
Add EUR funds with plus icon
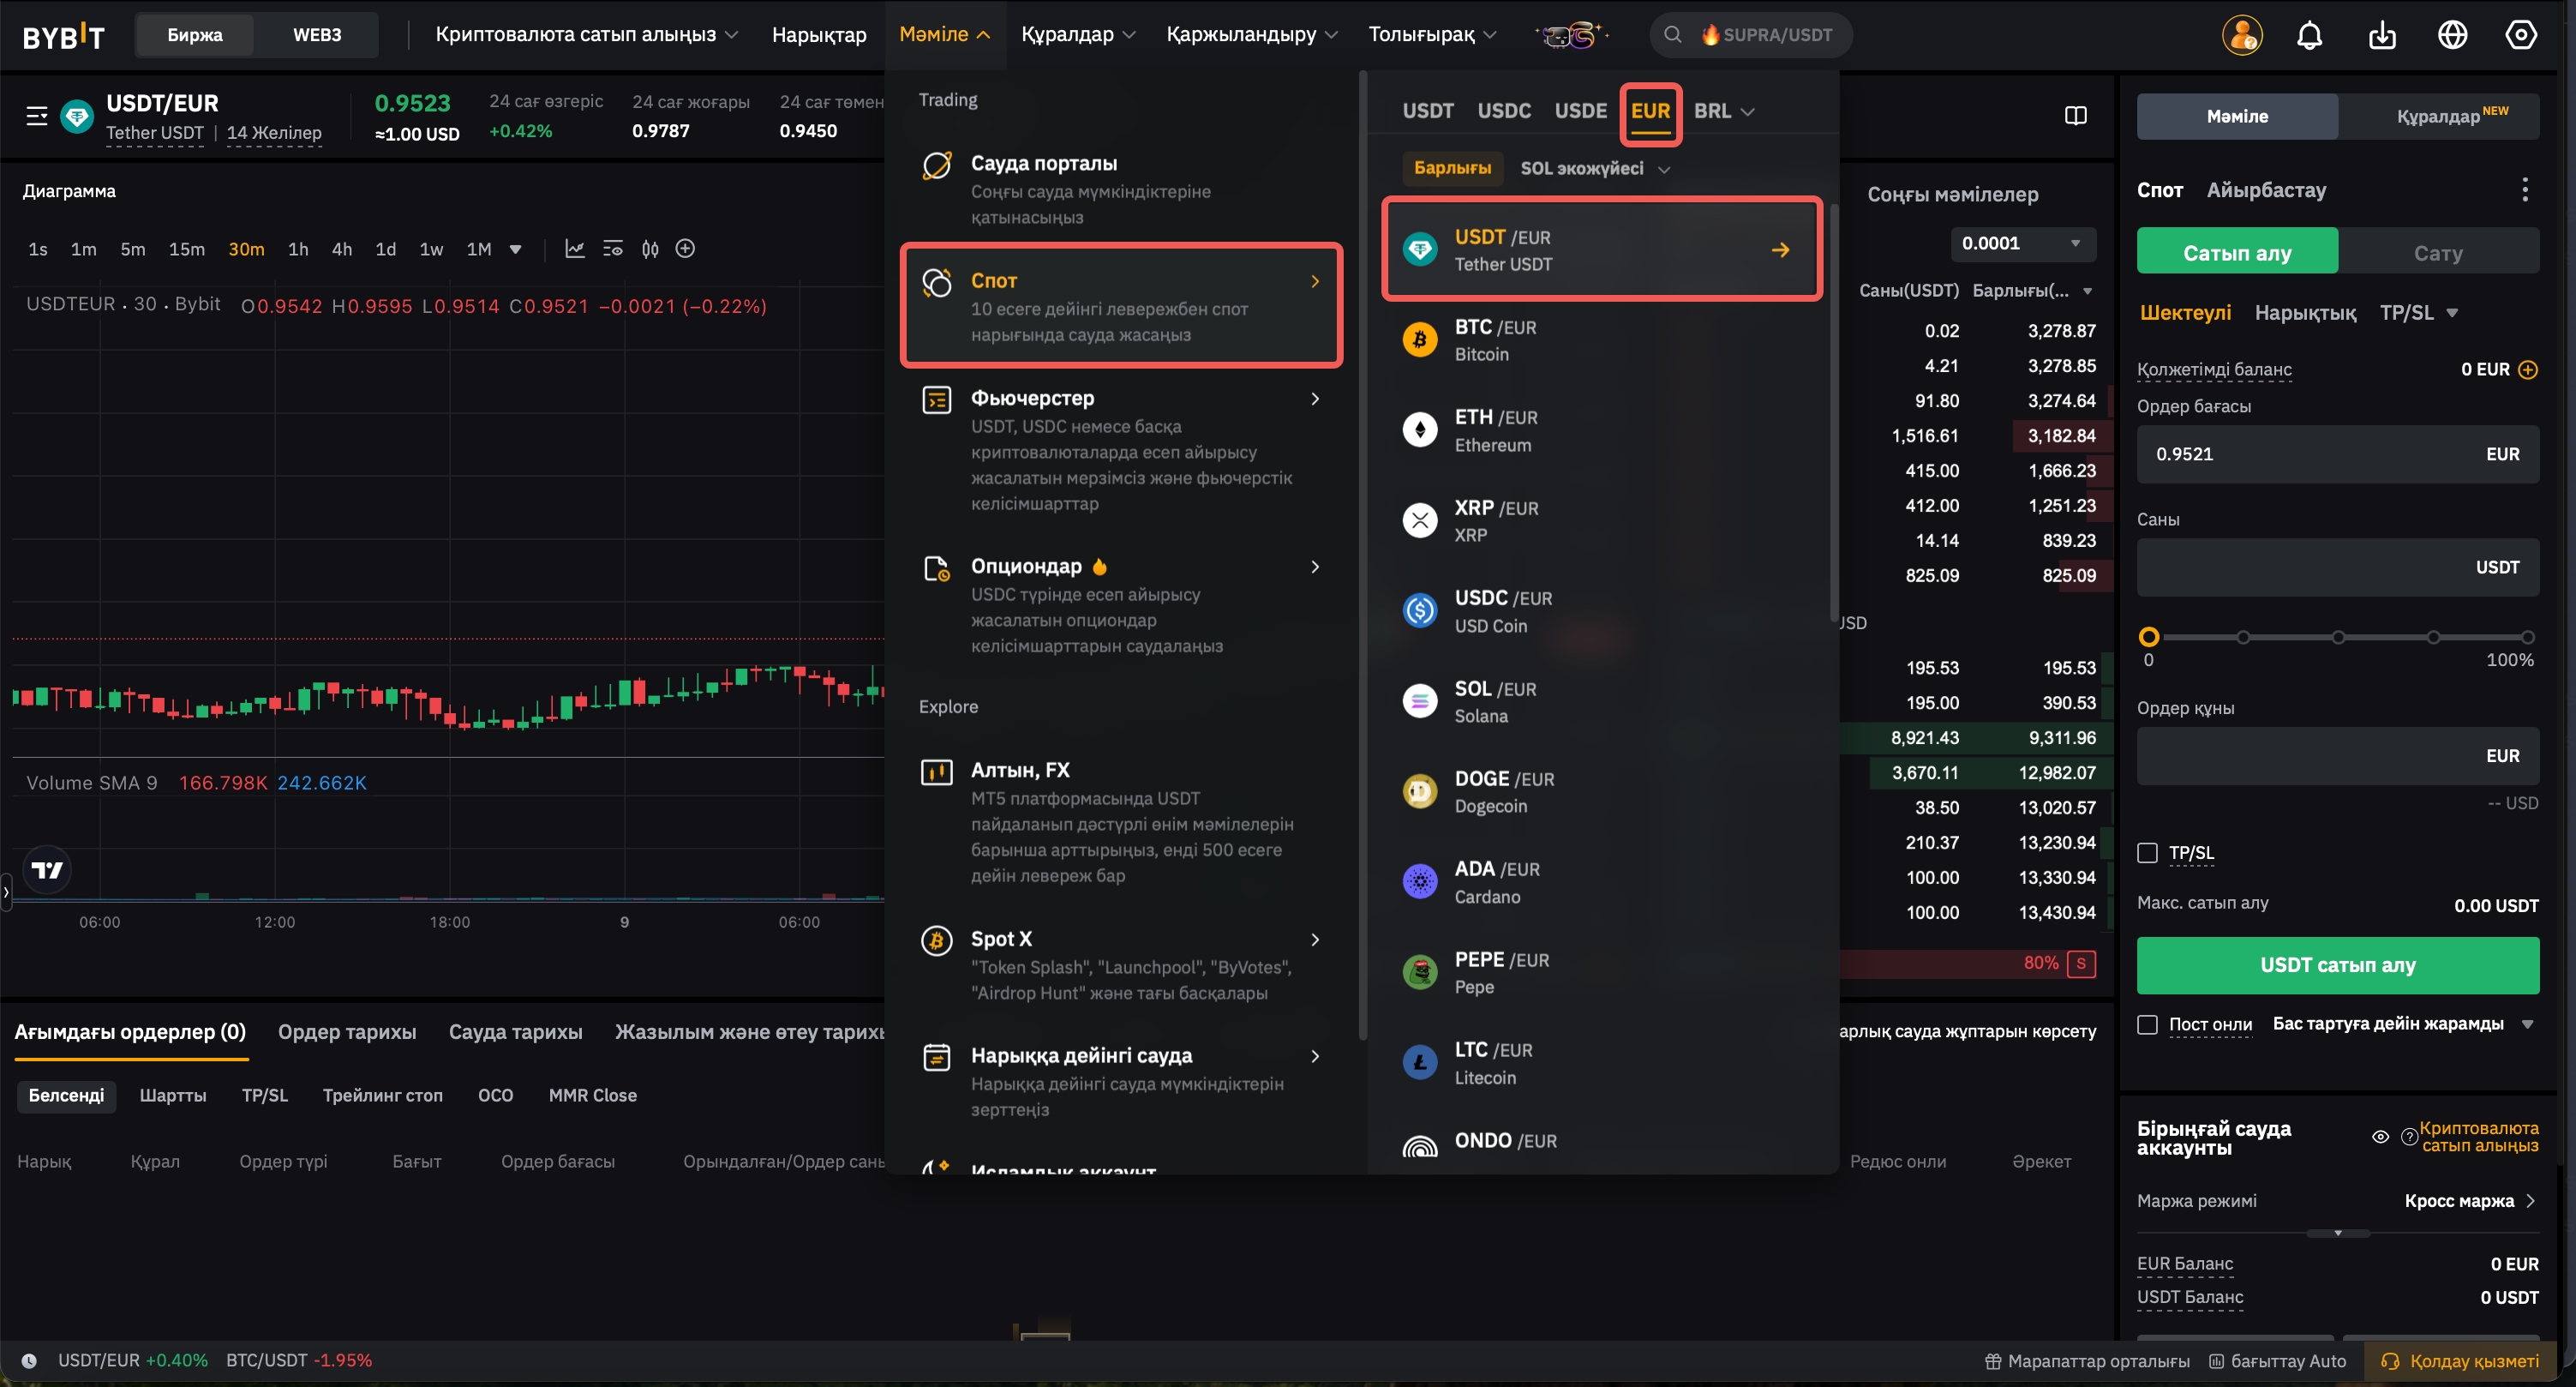pyautogui.click(x=2528, y=370)
